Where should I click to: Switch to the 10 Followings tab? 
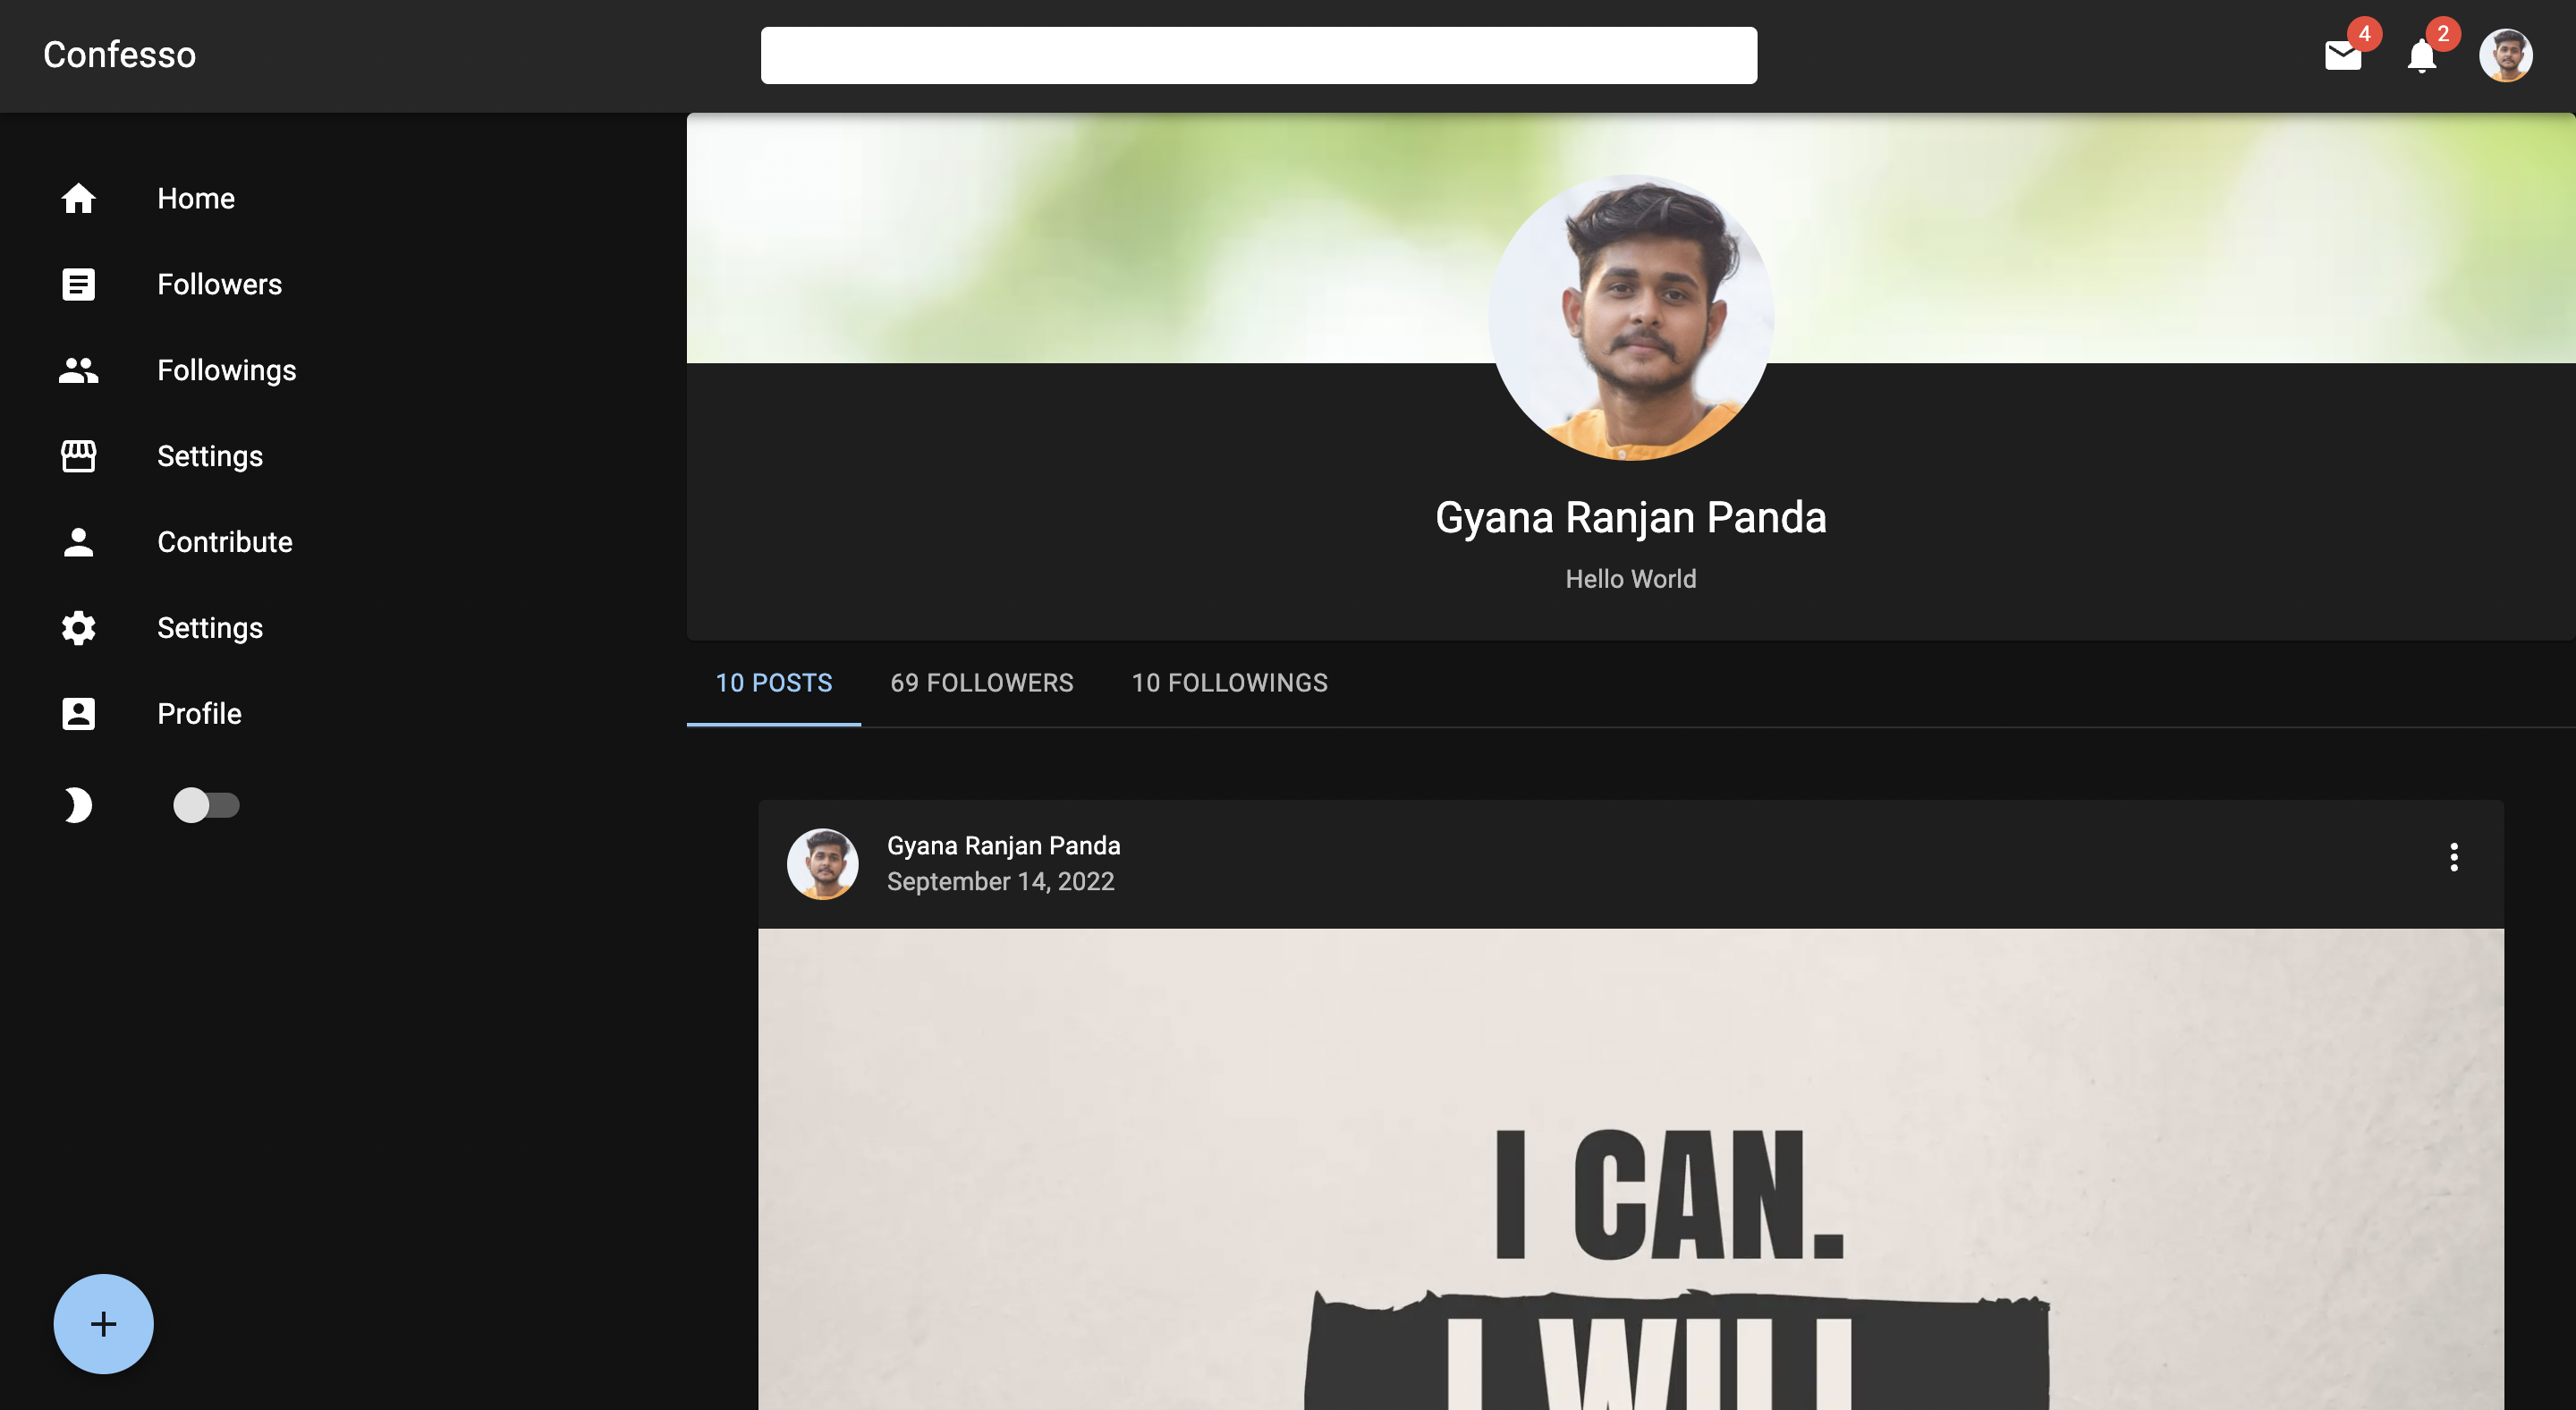click(1229, 683)
